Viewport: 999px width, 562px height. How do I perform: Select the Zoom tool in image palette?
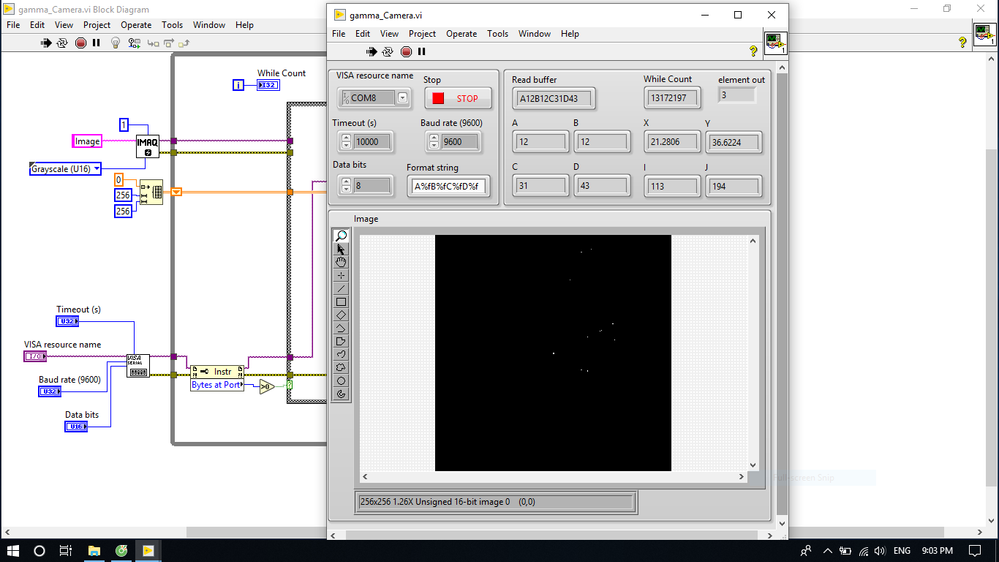tap(341, 236)
